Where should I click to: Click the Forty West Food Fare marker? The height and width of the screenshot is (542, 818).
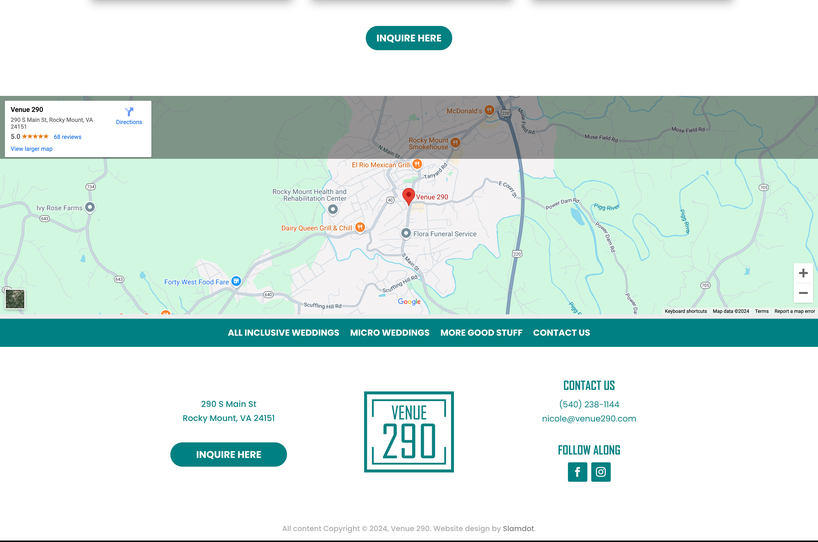[x=236, y=282]
